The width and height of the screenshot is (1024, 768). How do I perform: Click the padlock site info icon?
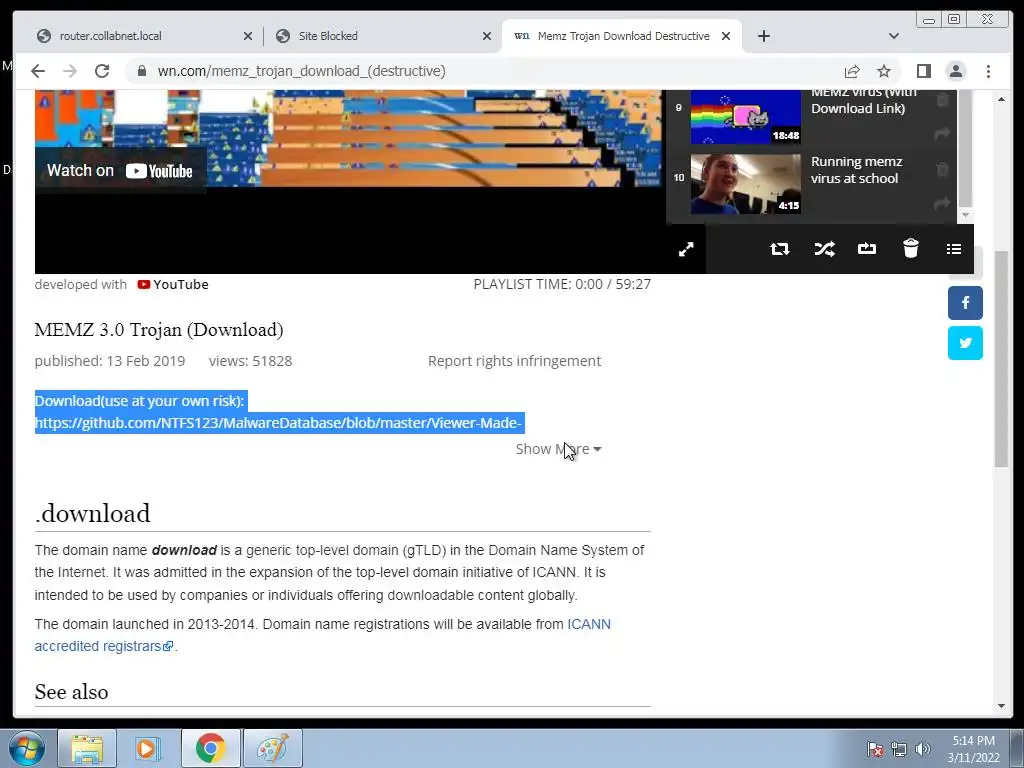click(142, 71)
